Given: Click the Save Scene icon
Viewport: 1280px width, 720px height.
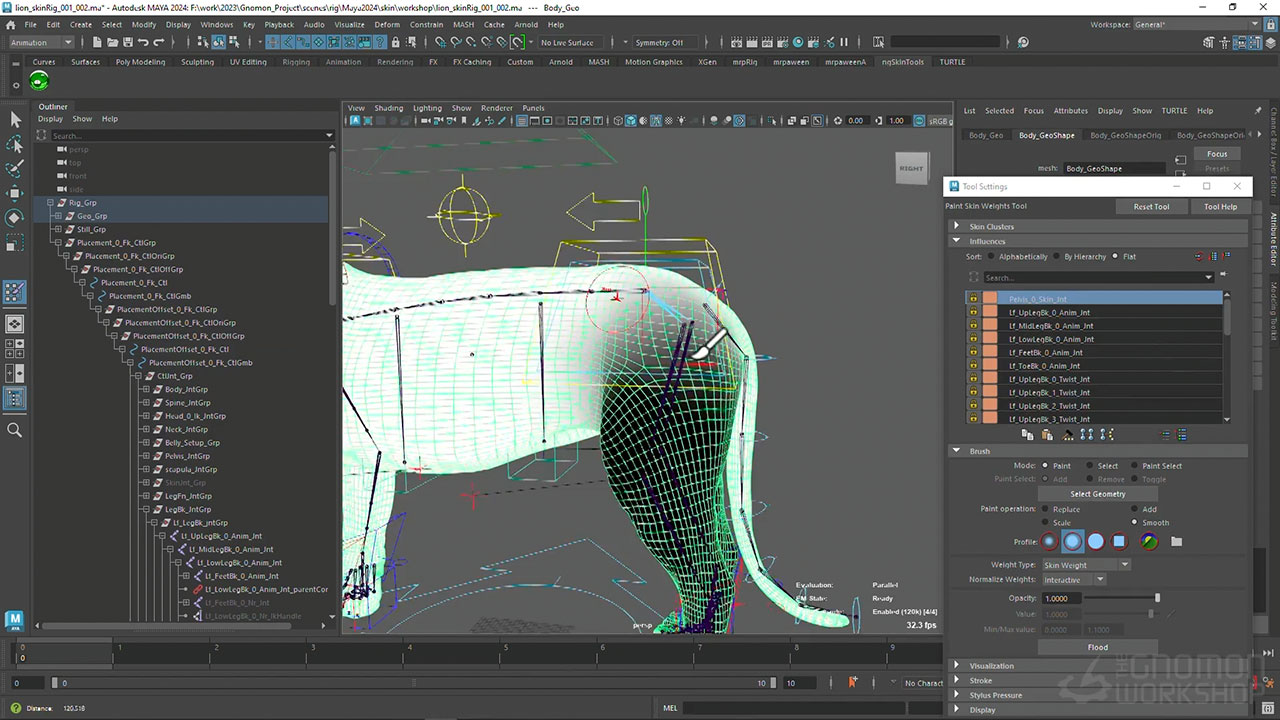Looking at the screenshot, I should (x=127, y=42).
